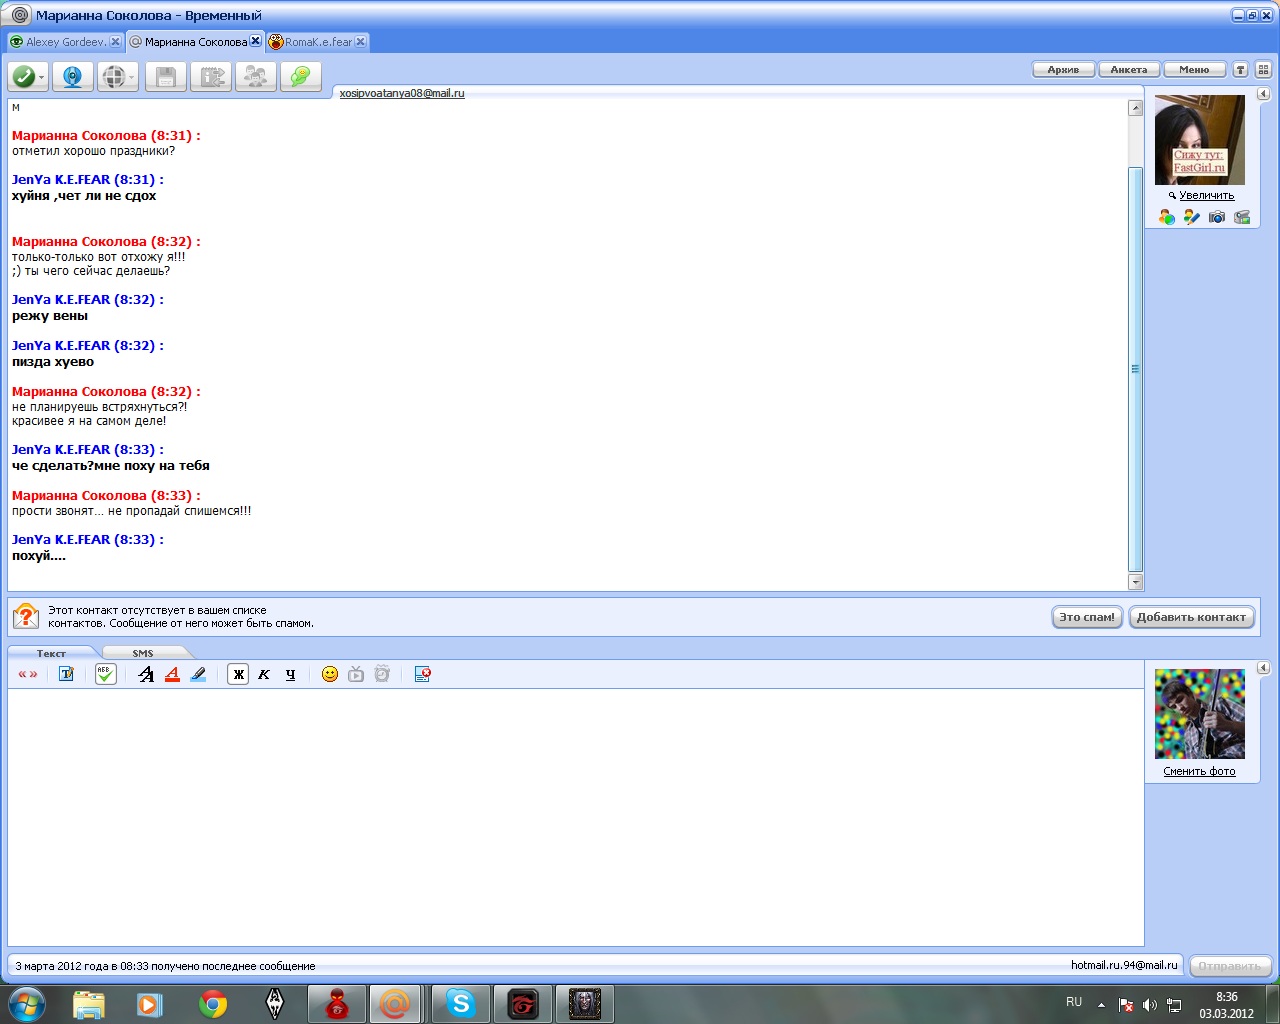Click your own avatar picture
The image size is (1280, 1024).
(1200, 714)
